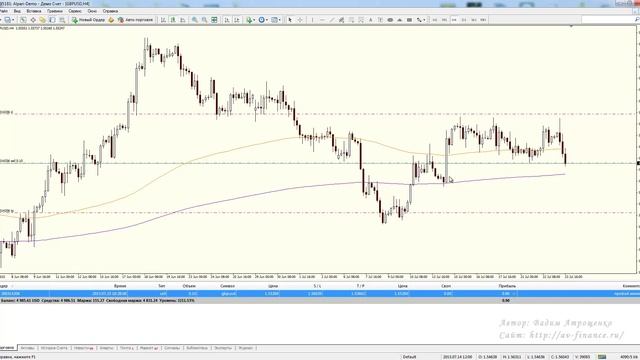Toggle the Navigator panel icon

click(42, 20)
